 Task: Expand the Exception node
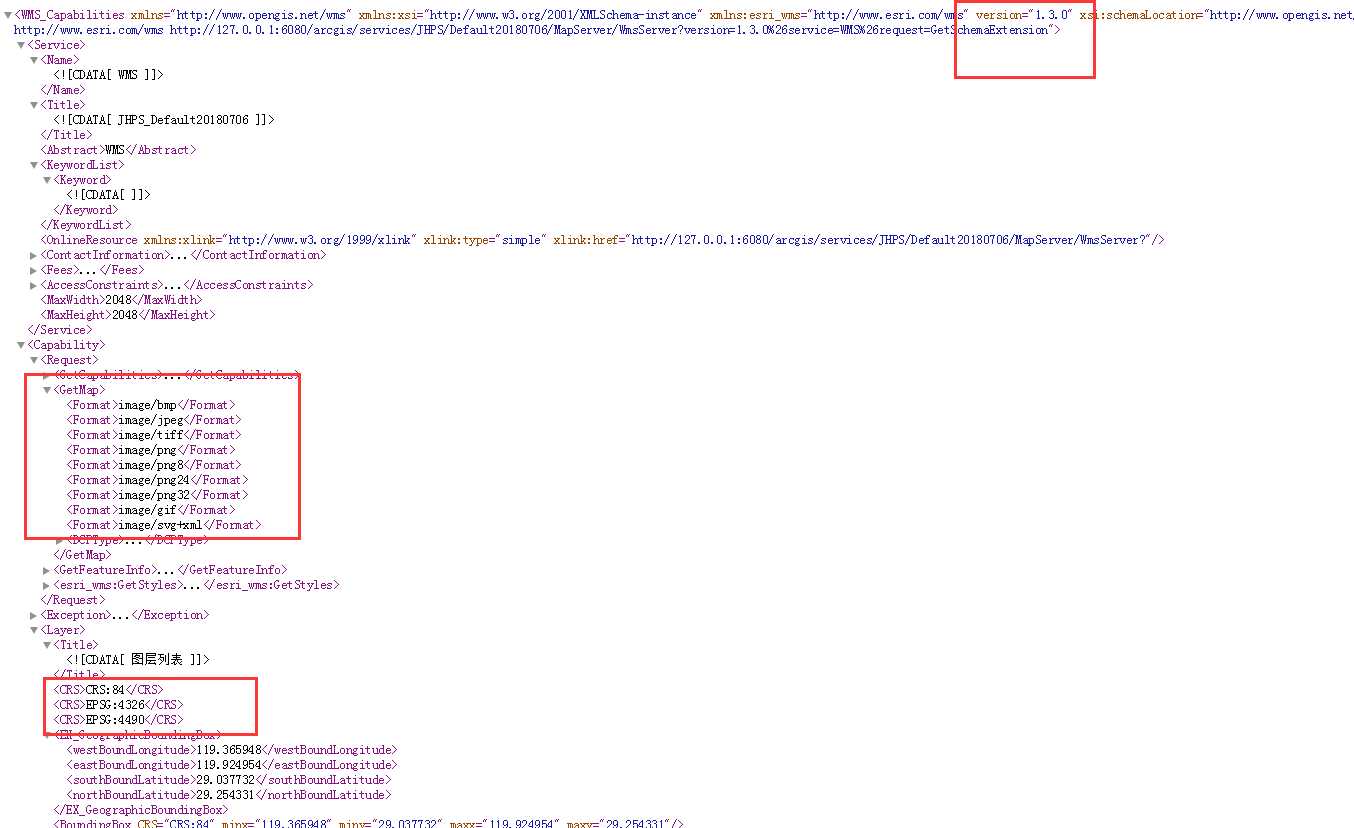pyautogui.click(x=34, y=615)
